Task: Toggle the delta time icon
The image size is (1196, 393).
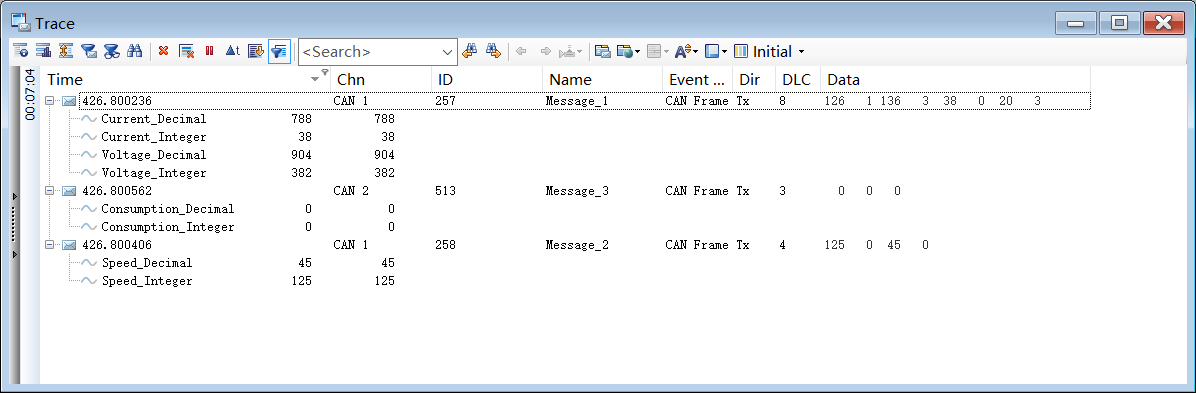Action: tap(232, 51)
